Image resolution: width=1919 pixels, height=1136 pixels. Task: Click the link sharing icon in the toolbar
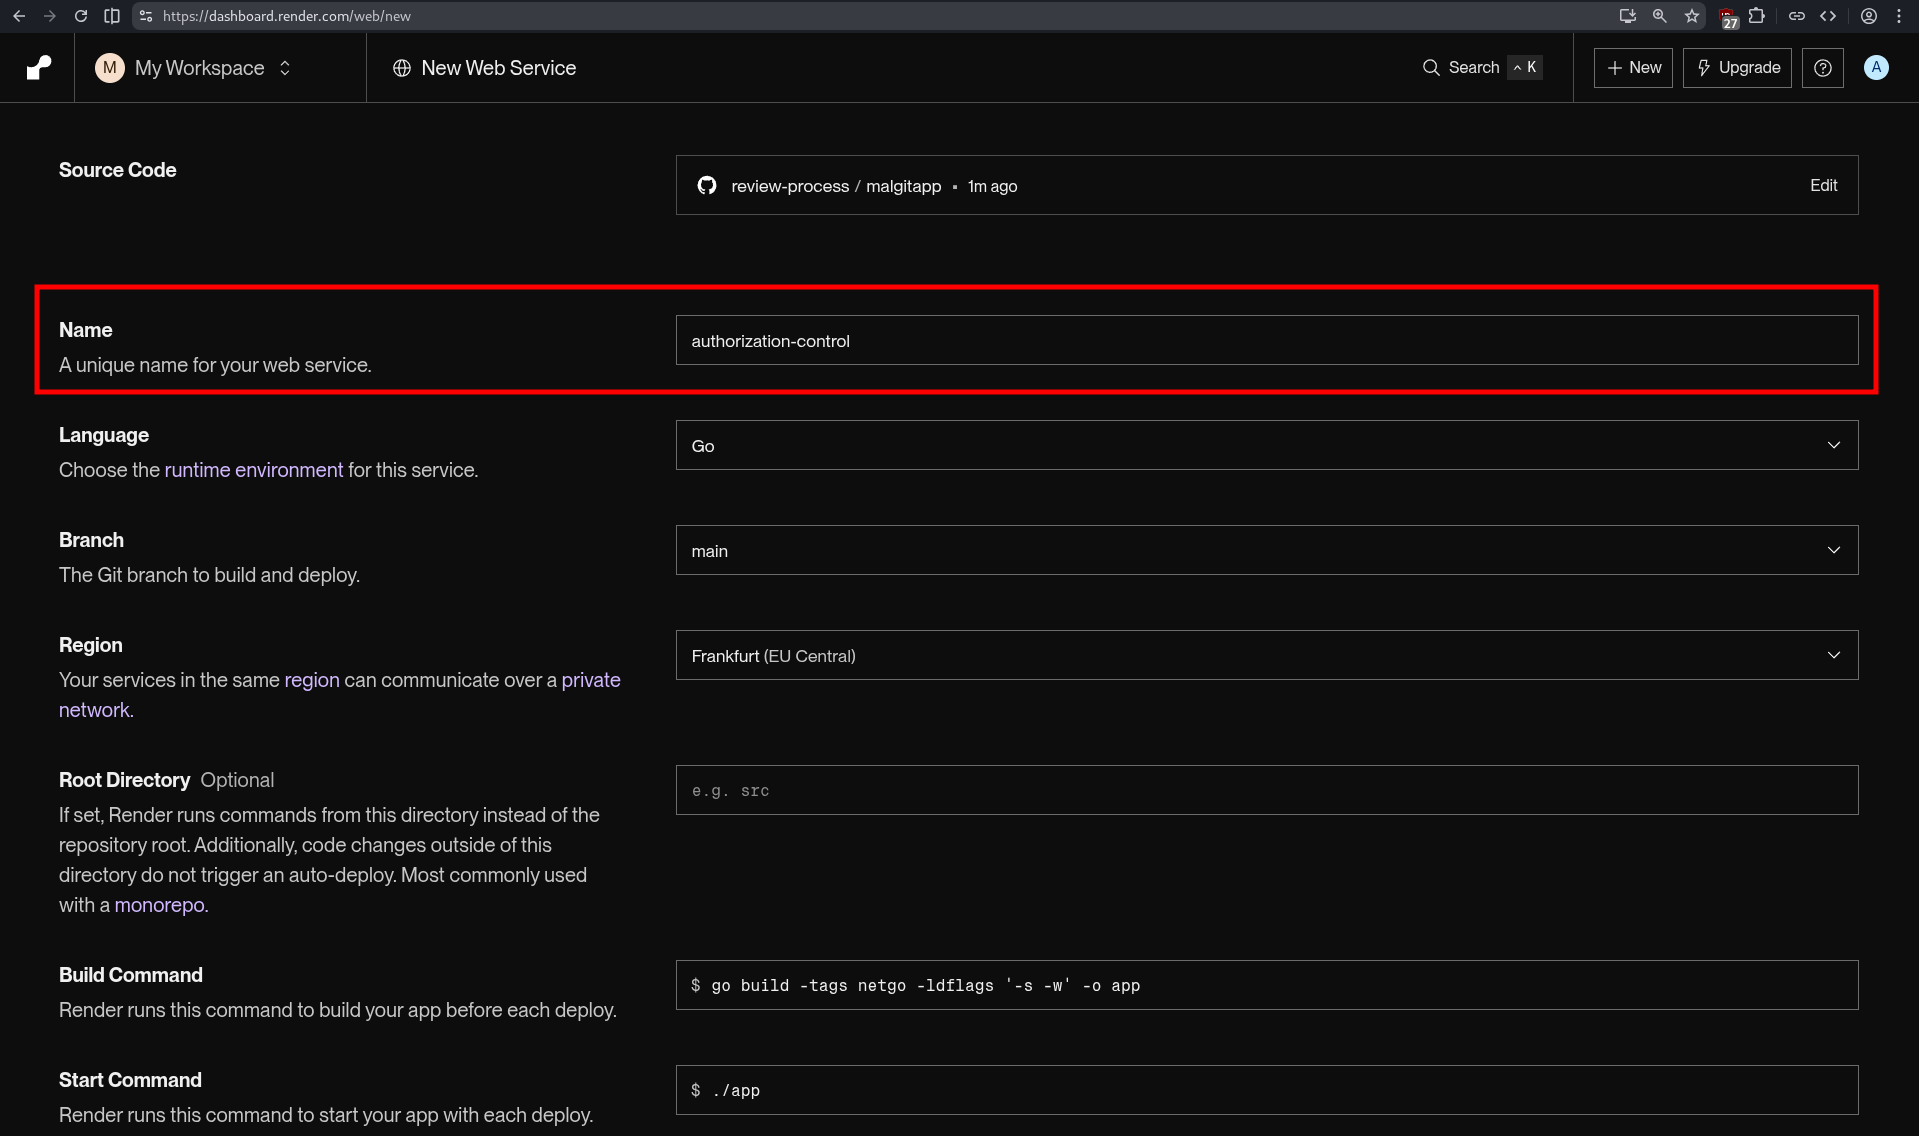coord(1796,16)
